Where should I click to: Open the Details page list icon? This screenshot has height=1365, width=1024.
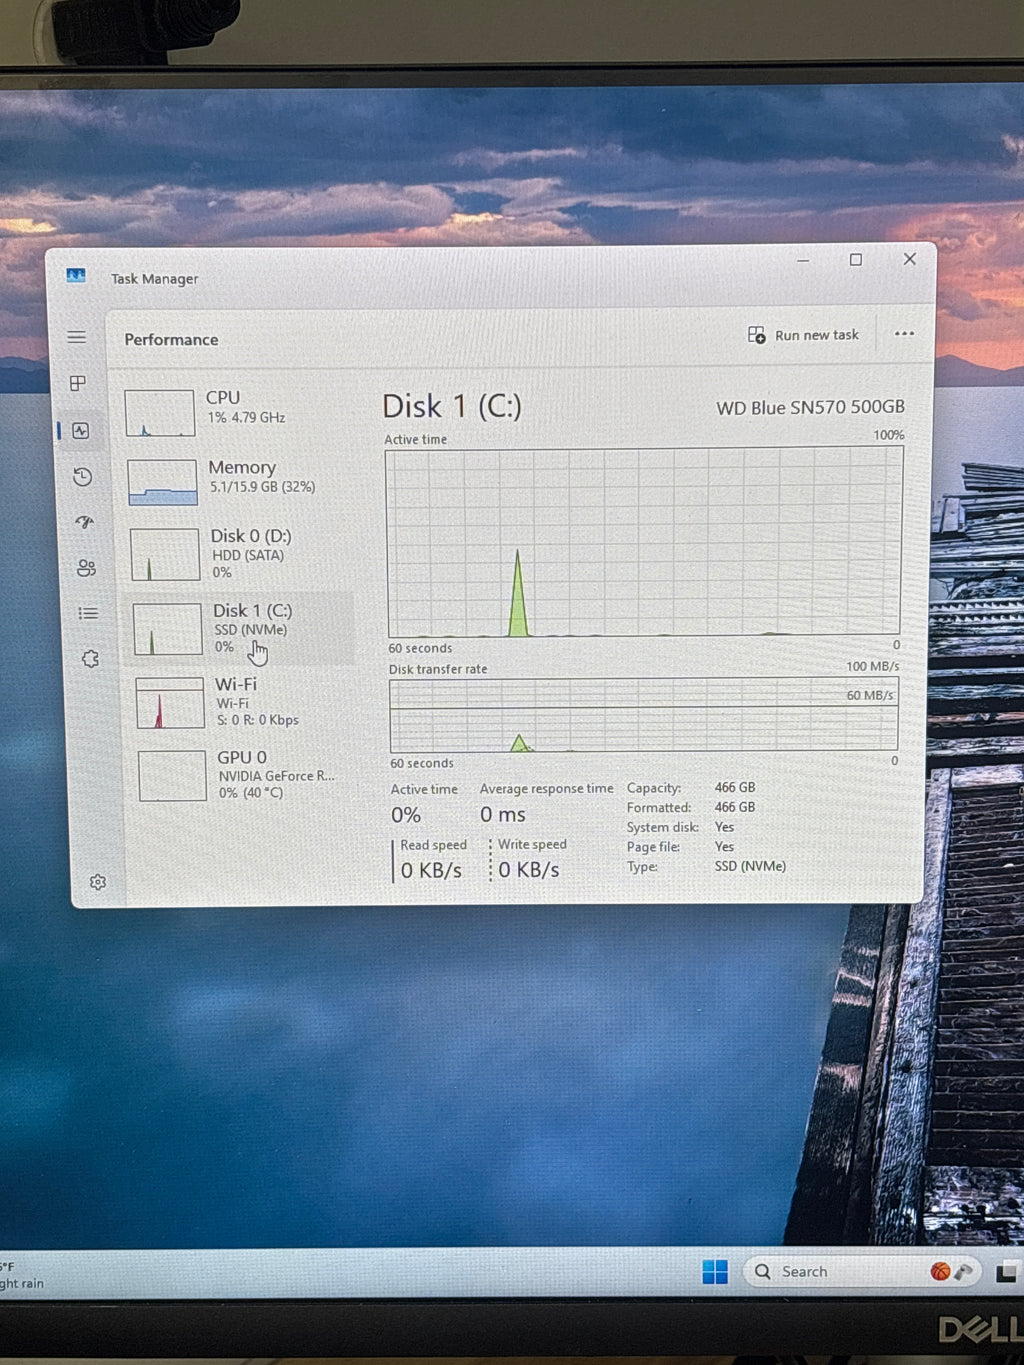(89, 613)
